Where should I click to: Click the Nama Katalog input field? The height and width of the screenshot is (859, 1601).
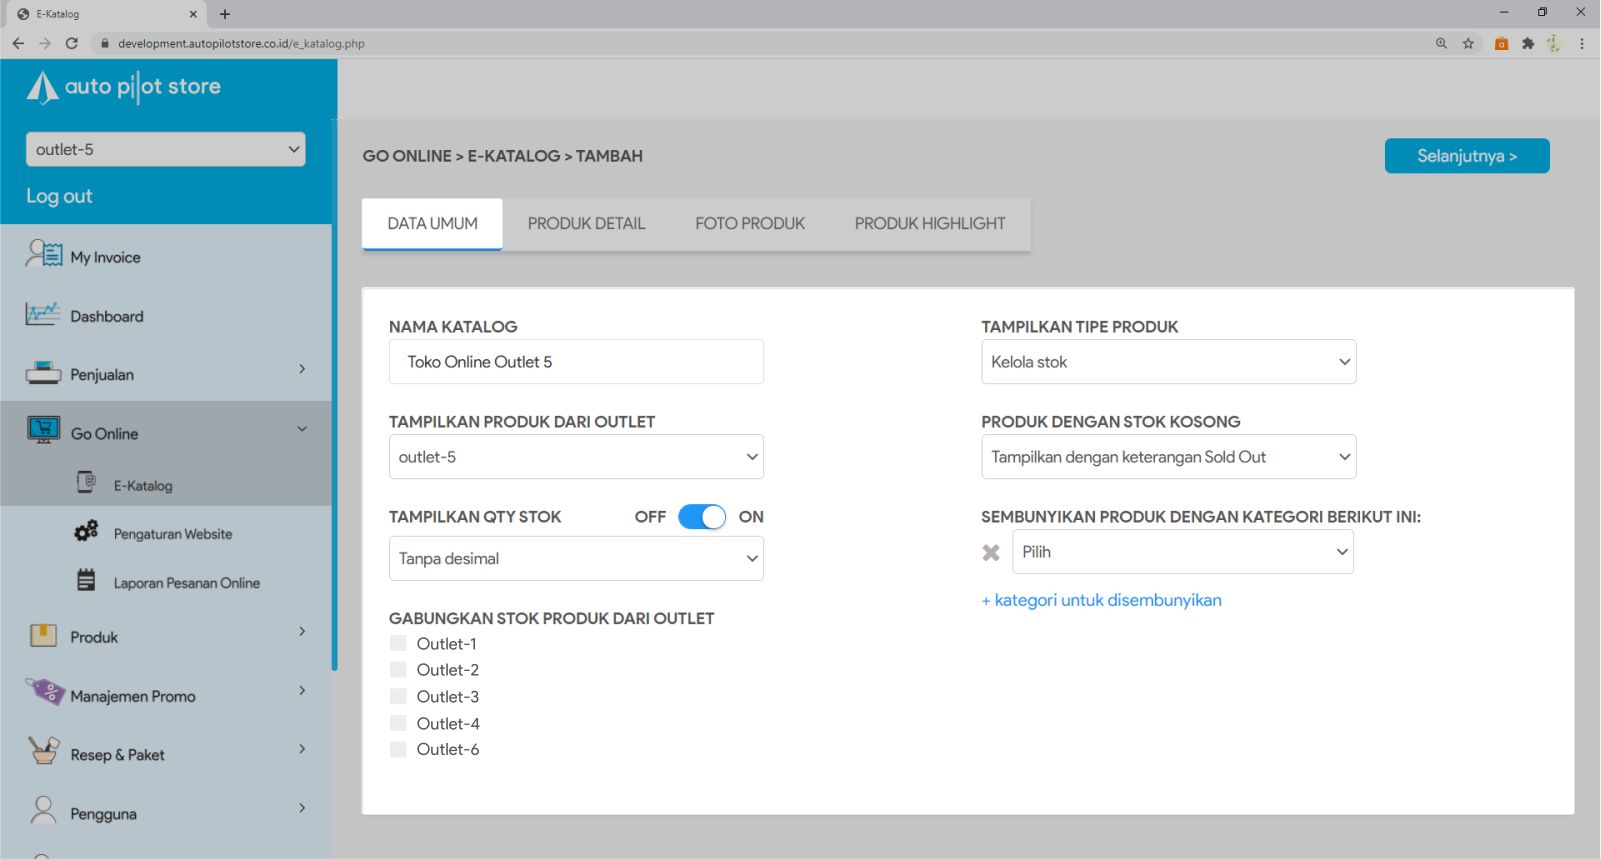576,362
